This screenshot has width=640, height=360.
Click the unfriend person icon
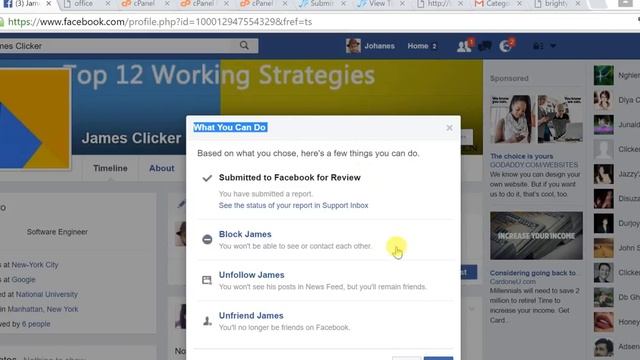207,321
